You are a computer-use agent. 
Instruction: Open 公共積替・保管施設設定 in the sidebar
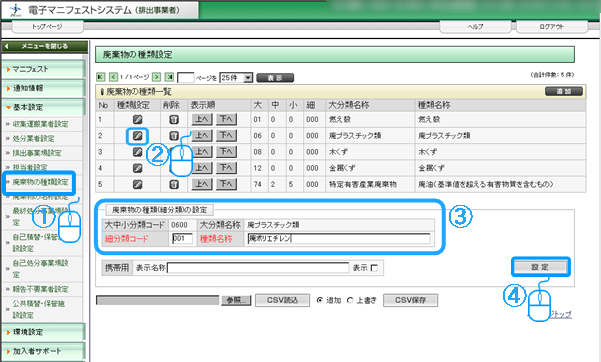[39, 309]
